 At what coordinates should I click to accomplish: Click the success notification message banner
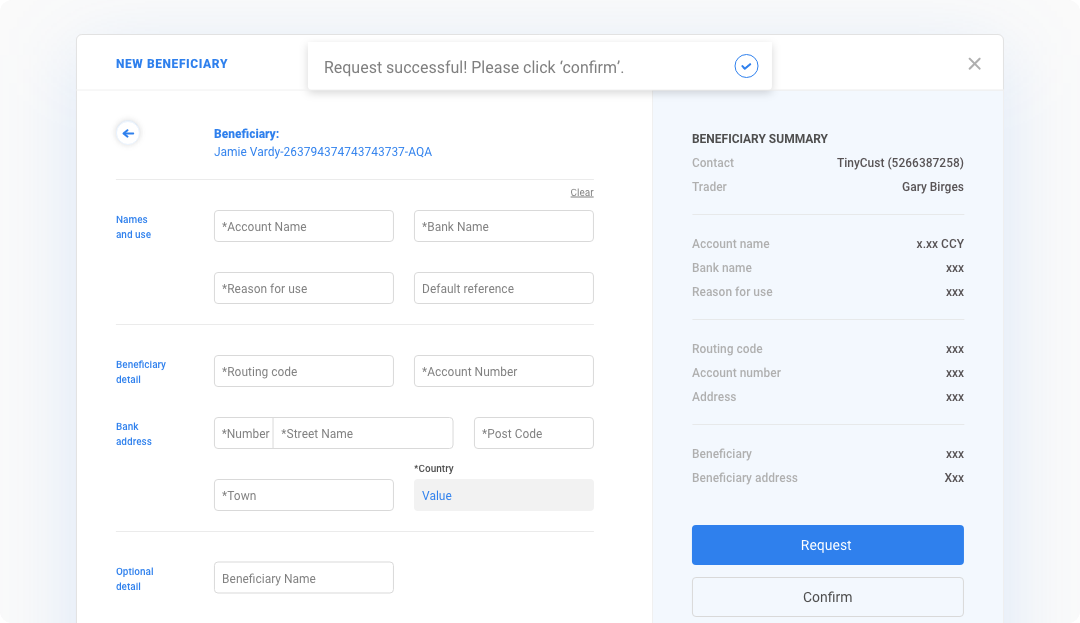(539, 66)
